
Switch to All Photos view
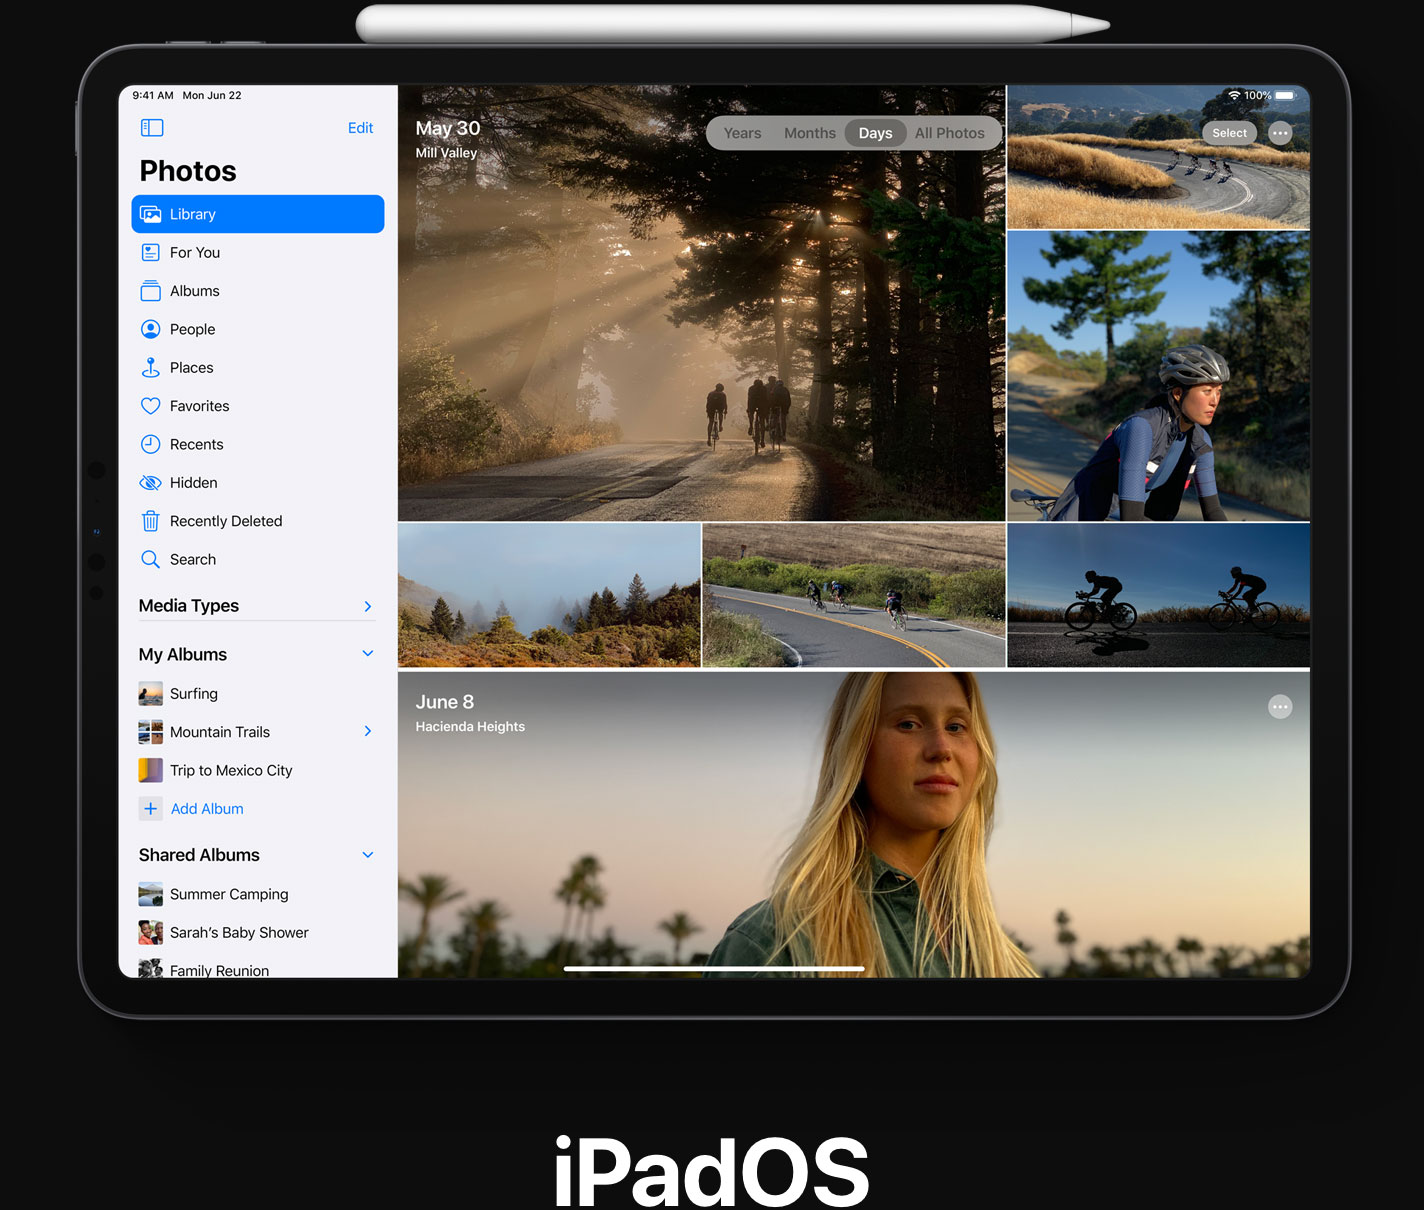click(950, 133)
